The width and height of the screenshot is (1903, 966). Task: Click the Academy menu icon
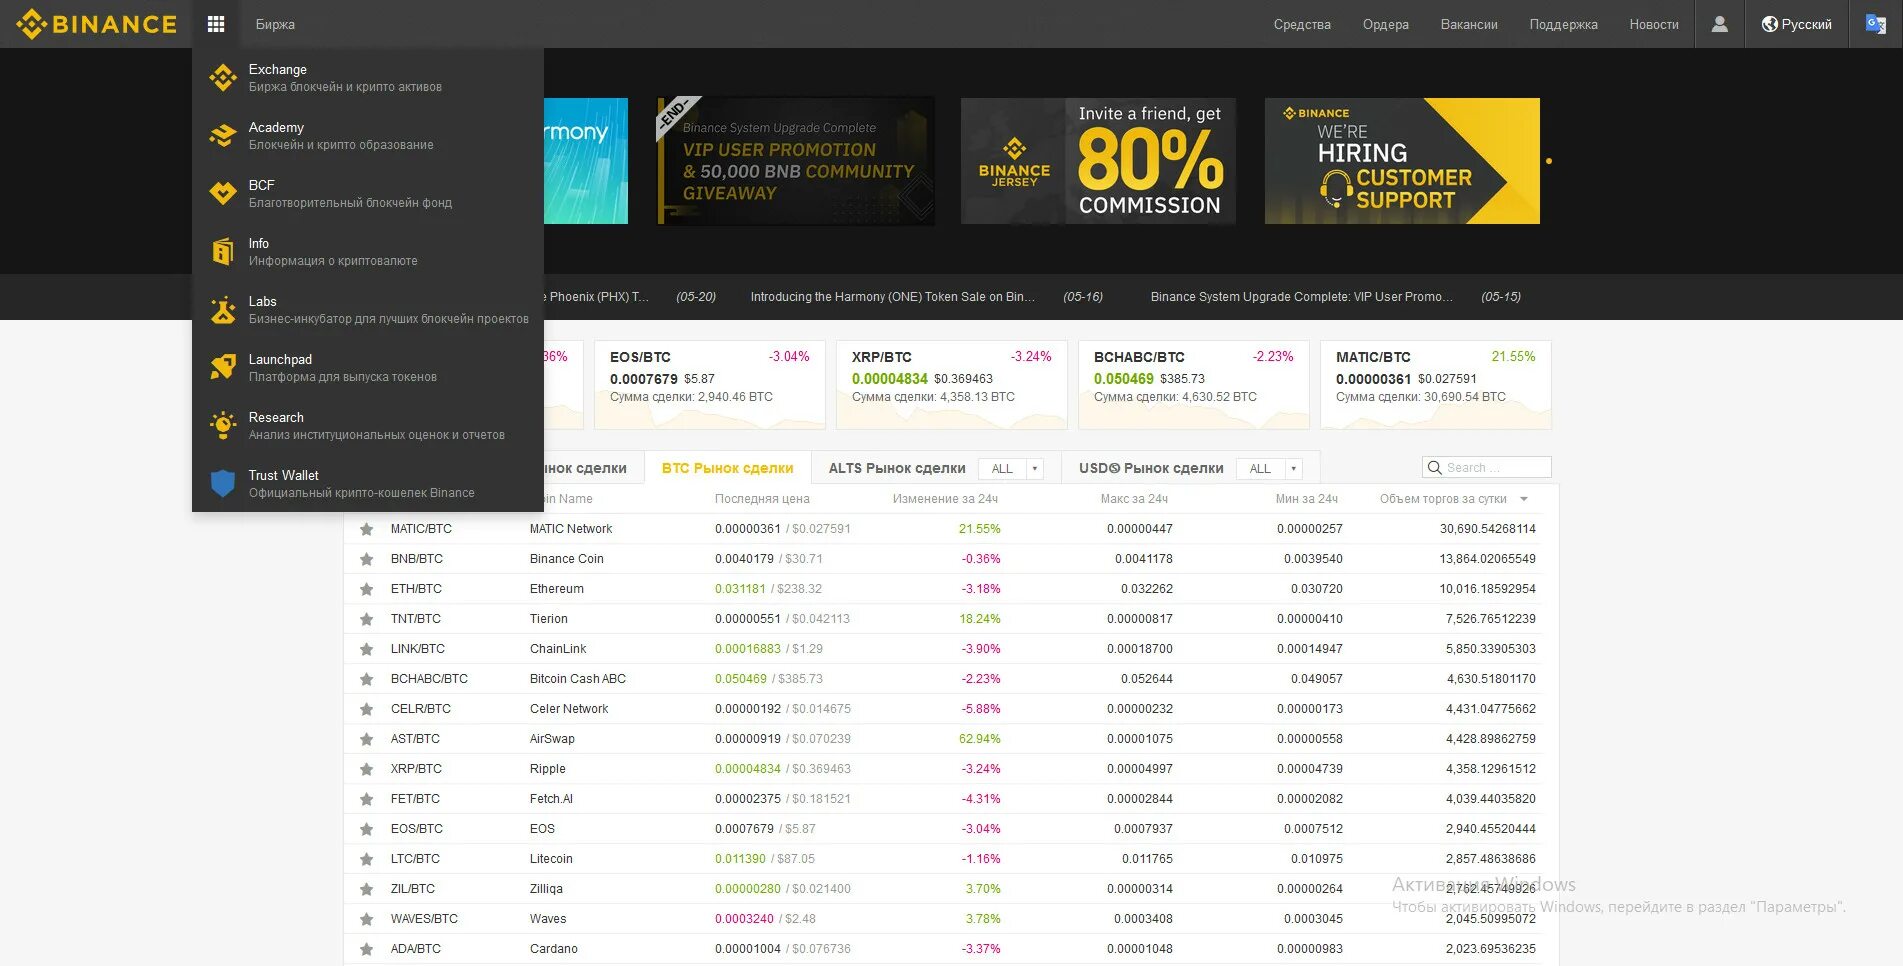pyautogui.click(x=223, y=136)
